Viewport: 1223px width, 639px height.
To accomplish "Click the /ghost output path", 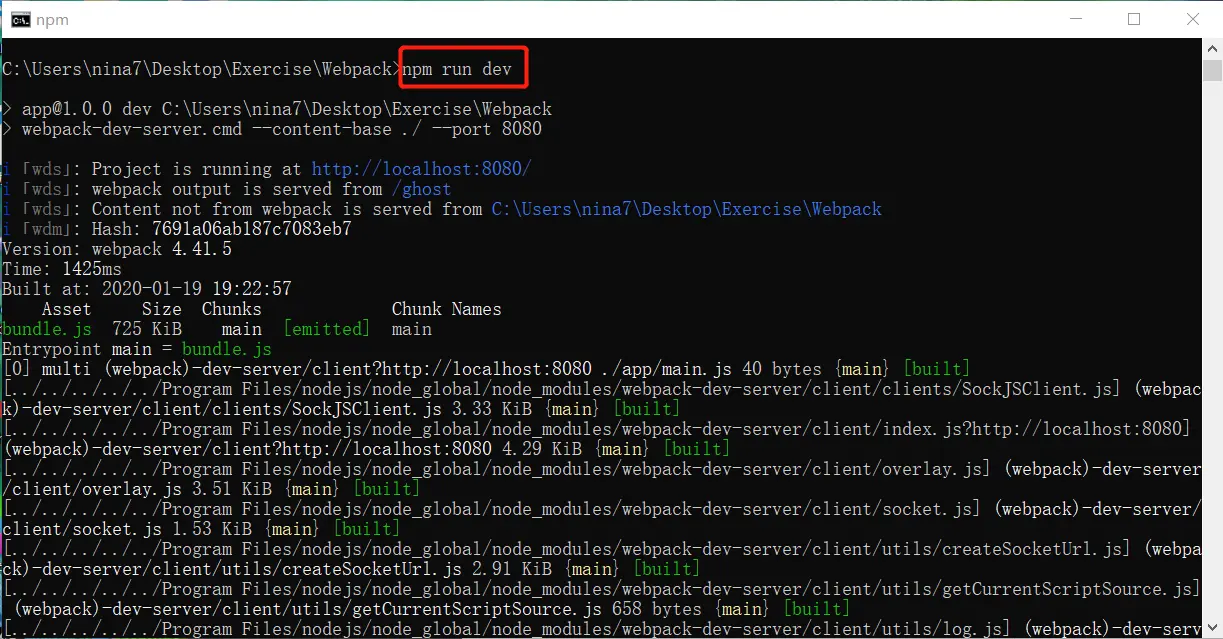I will click(422, 189).
